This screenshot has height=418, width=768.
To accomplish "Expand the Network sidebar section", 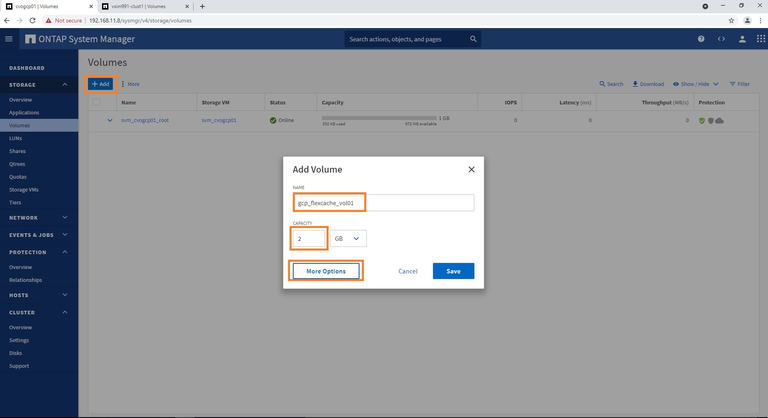I will click(x=65, y=217).
